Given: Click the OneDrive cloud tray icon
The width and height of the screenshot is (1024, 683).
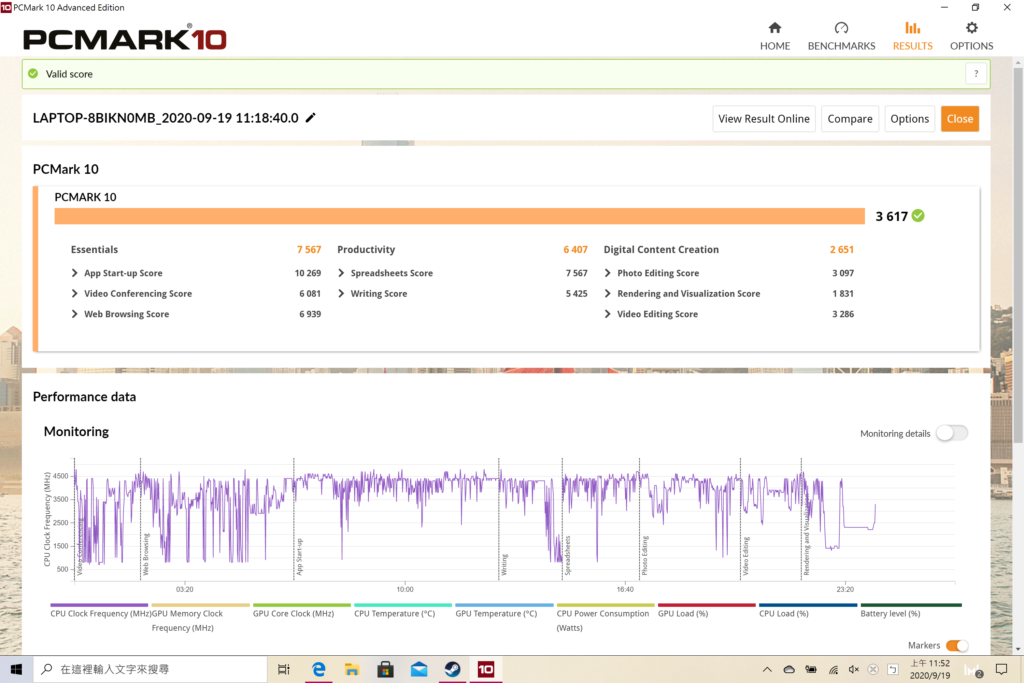Looking at the screenshot, I should [x=789, y=669].
